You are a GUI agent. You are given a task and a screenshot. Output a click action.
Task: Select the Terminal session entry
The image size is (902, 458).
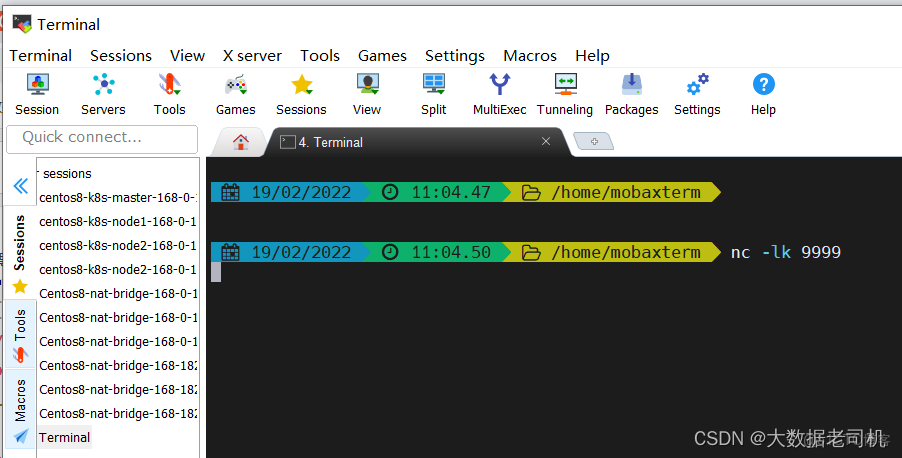(x=64, y=437)
